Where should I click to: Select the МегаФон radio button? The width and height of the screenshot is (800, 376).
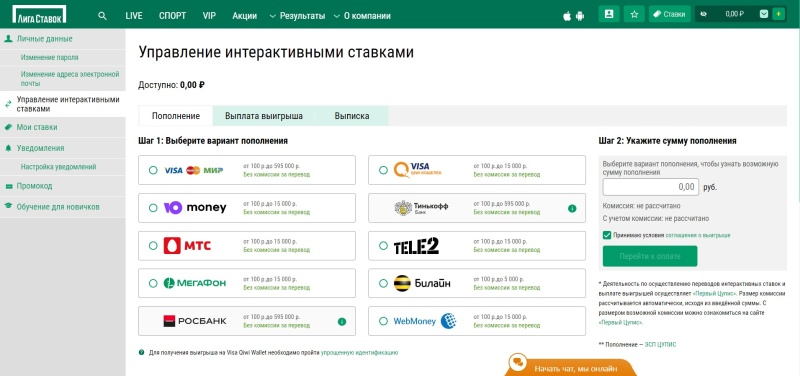pyautogui.click(x=153, y=283)
